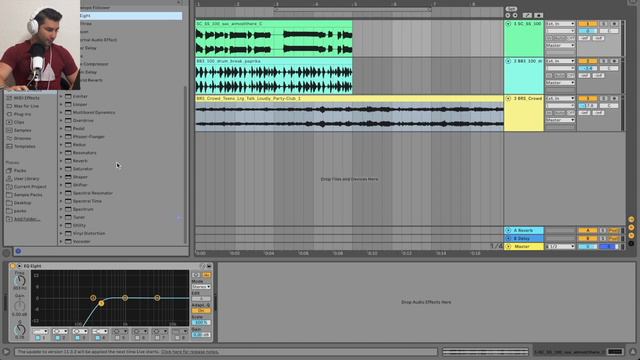The height and width of the screenshot is (360, 640).
Task: Fold the EQ Eight device with its triangle
Action: pyautogui.click(x=19, y=266)
